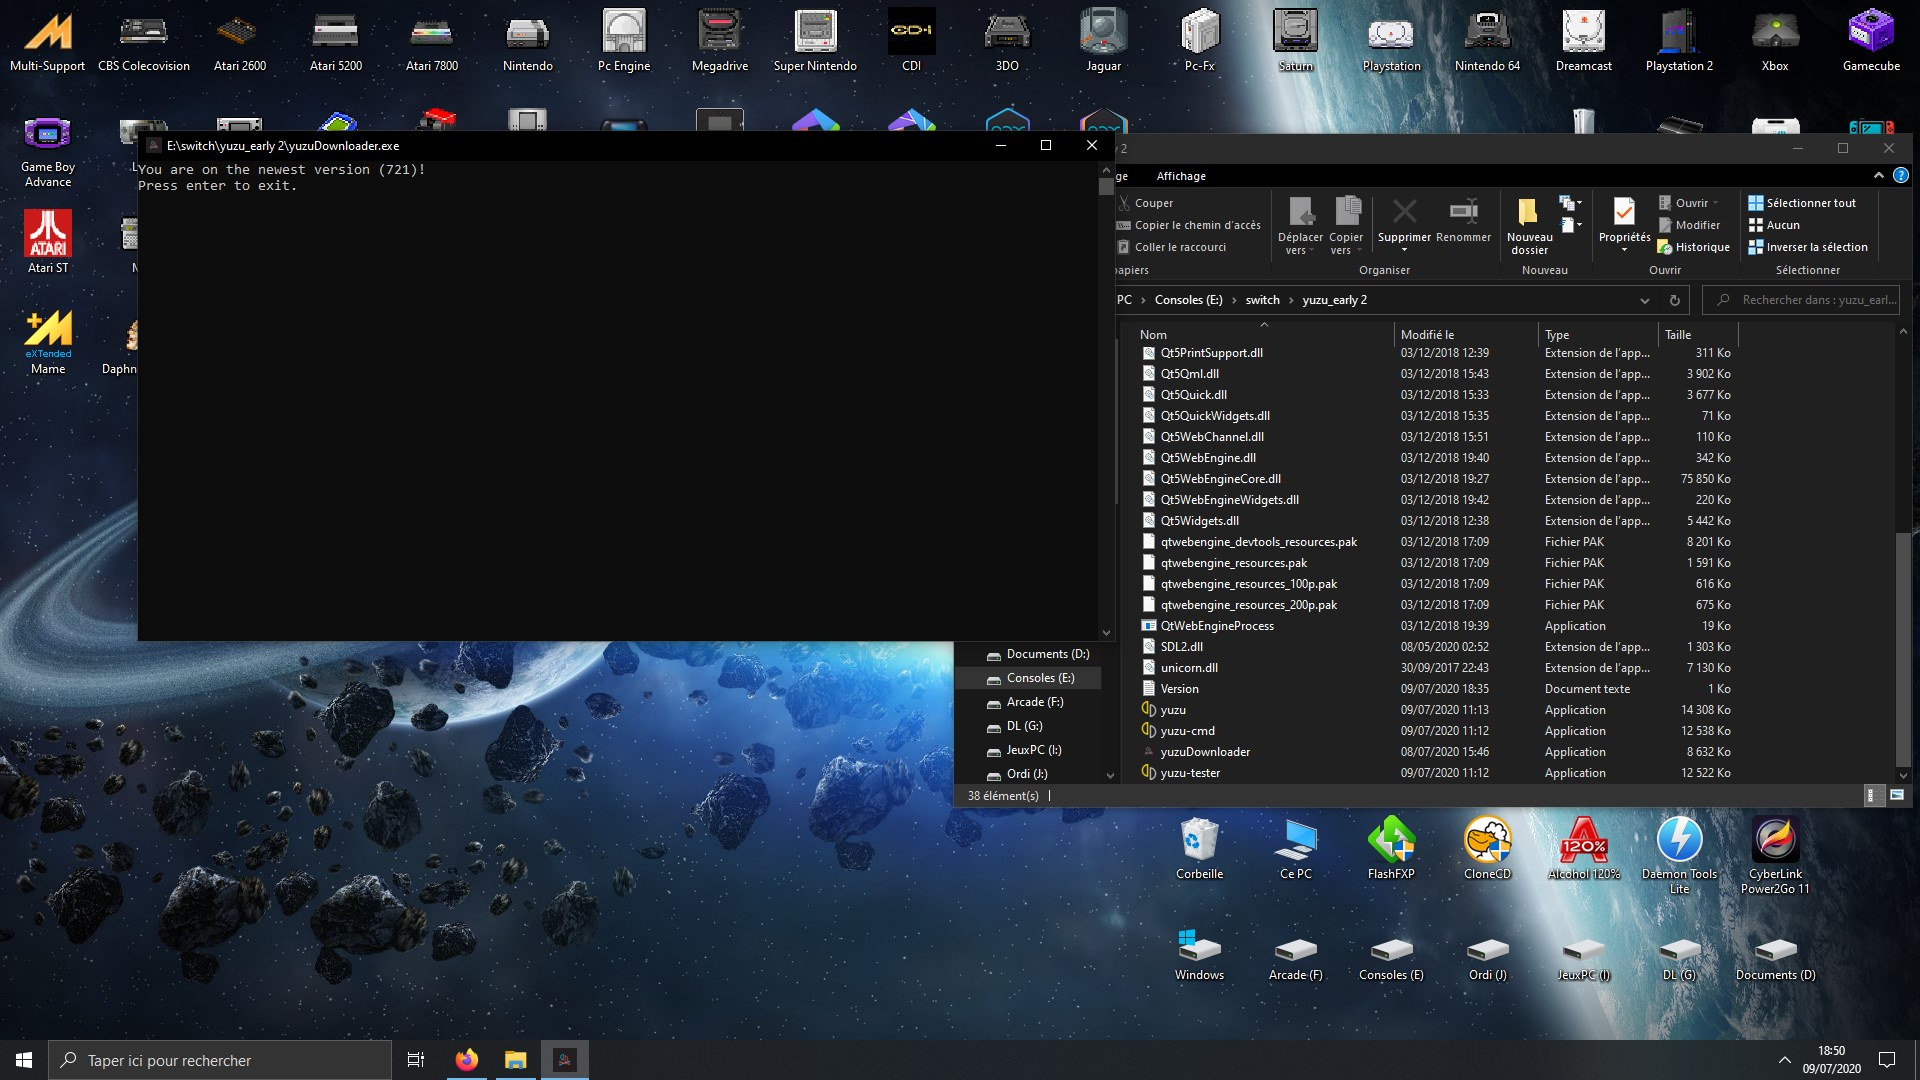This screenshot has width=1920, height=1080.
Task: Click the taskbar search box
Action: point(220,1060)
